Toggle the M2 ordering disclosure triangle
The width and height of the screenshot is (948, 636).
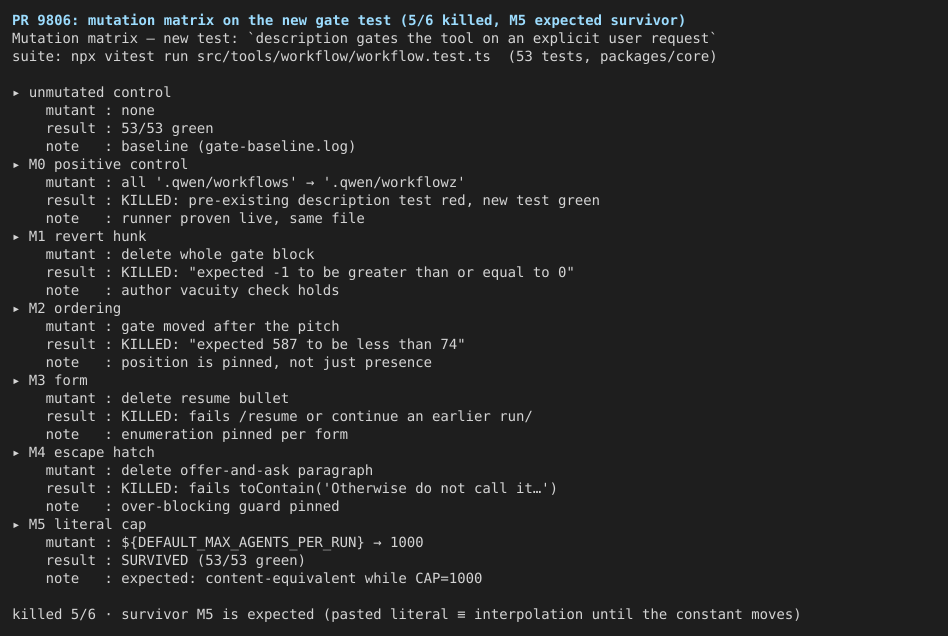click(16, 309)
